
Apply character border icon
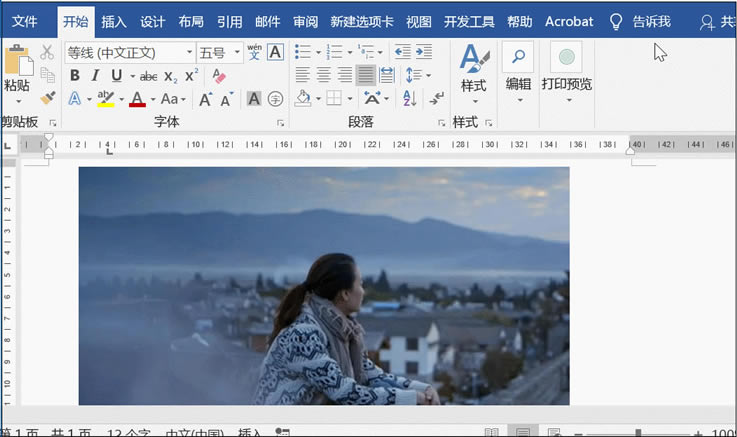click(275, 52)
